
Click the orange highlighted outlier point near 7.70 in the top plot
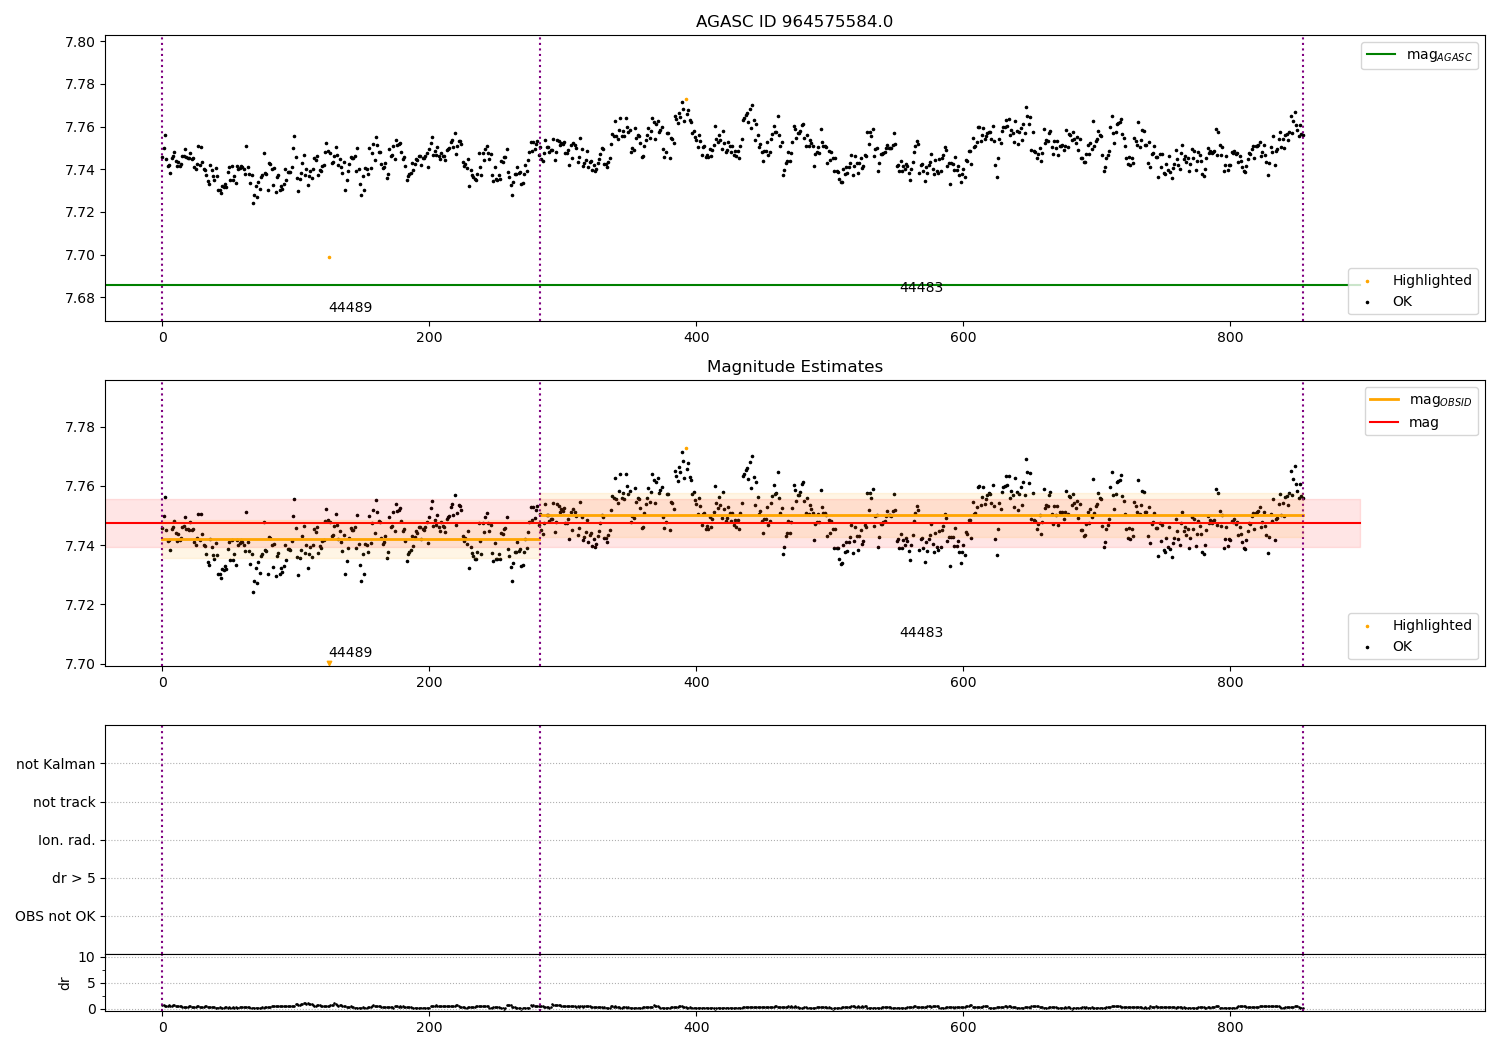(329, 257)
